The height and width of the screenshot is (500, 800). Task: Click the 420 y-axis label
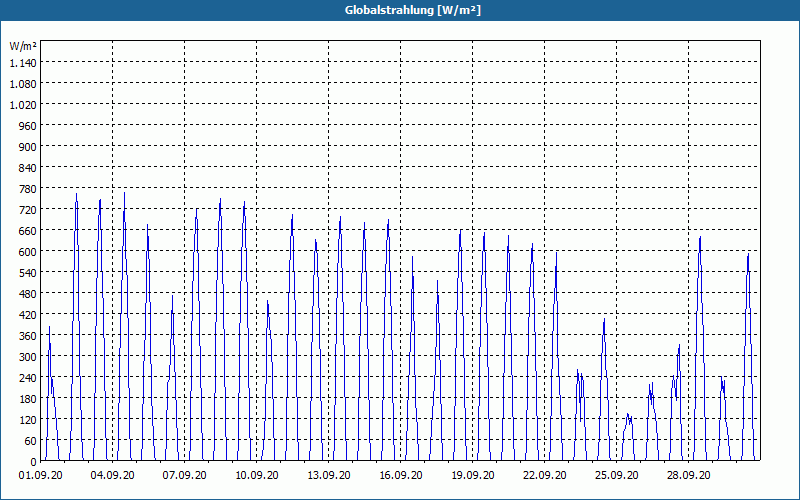click(x=28, y=315)
